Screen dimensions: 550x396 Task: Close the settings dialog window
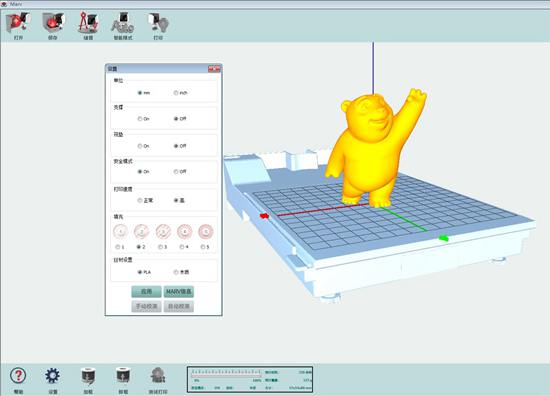coord(214,69)
